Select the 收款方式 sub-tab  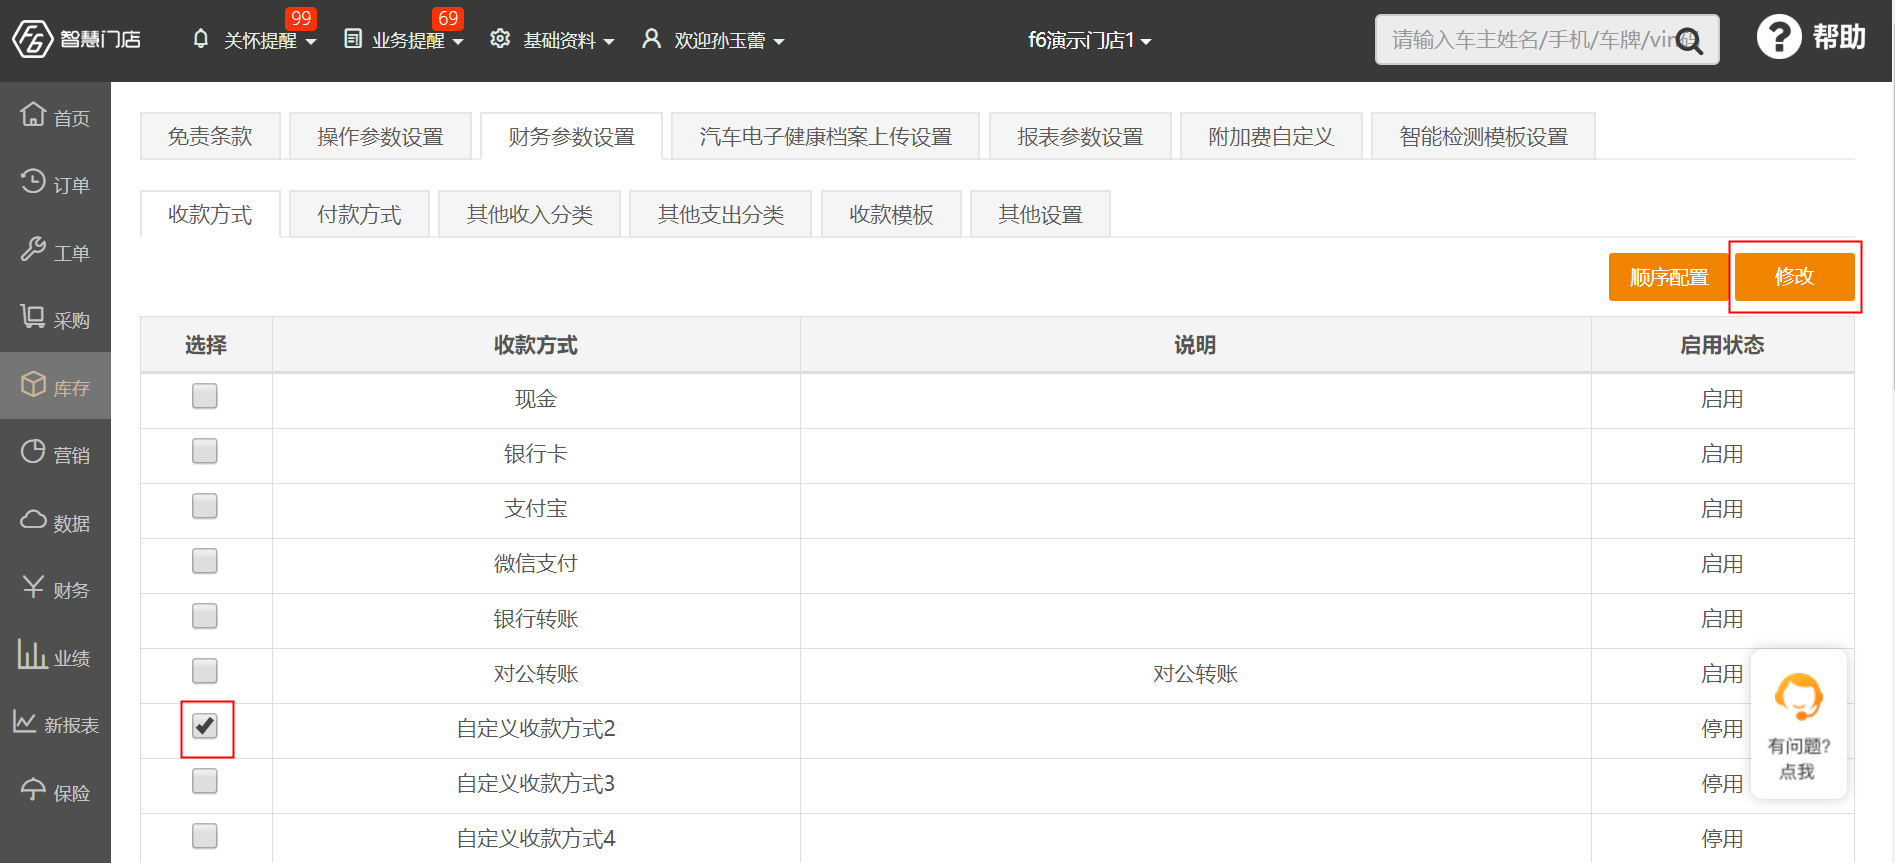point(210,214)
